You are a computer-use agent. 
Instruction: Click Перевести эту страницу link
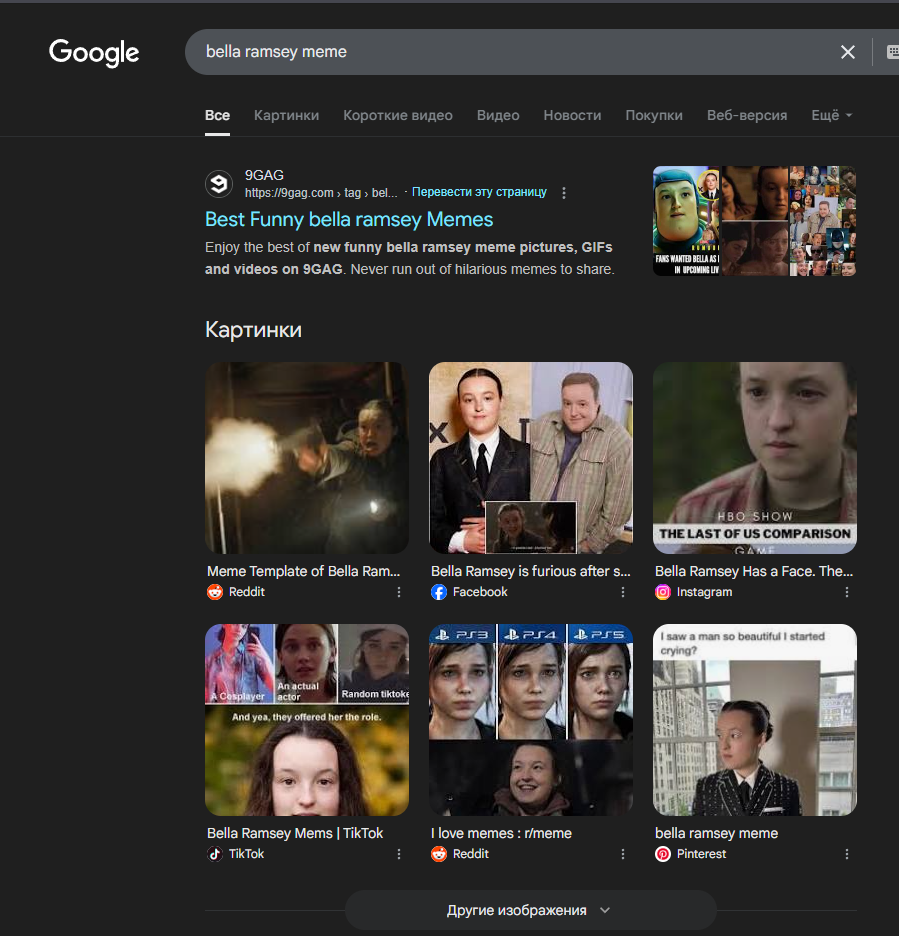coord(479,192)
